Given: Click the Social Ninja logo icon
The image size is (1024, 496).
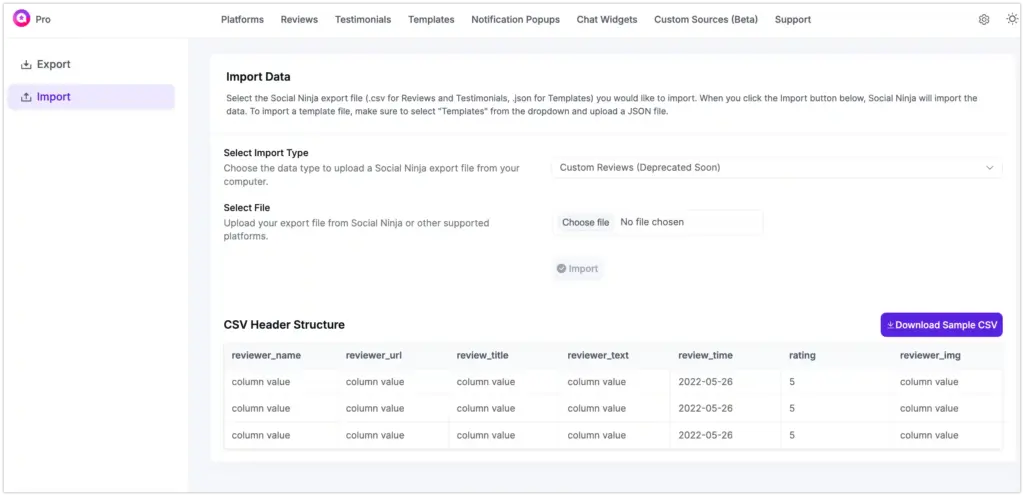Looking at the screenshot, I should (x=21, y=19).
